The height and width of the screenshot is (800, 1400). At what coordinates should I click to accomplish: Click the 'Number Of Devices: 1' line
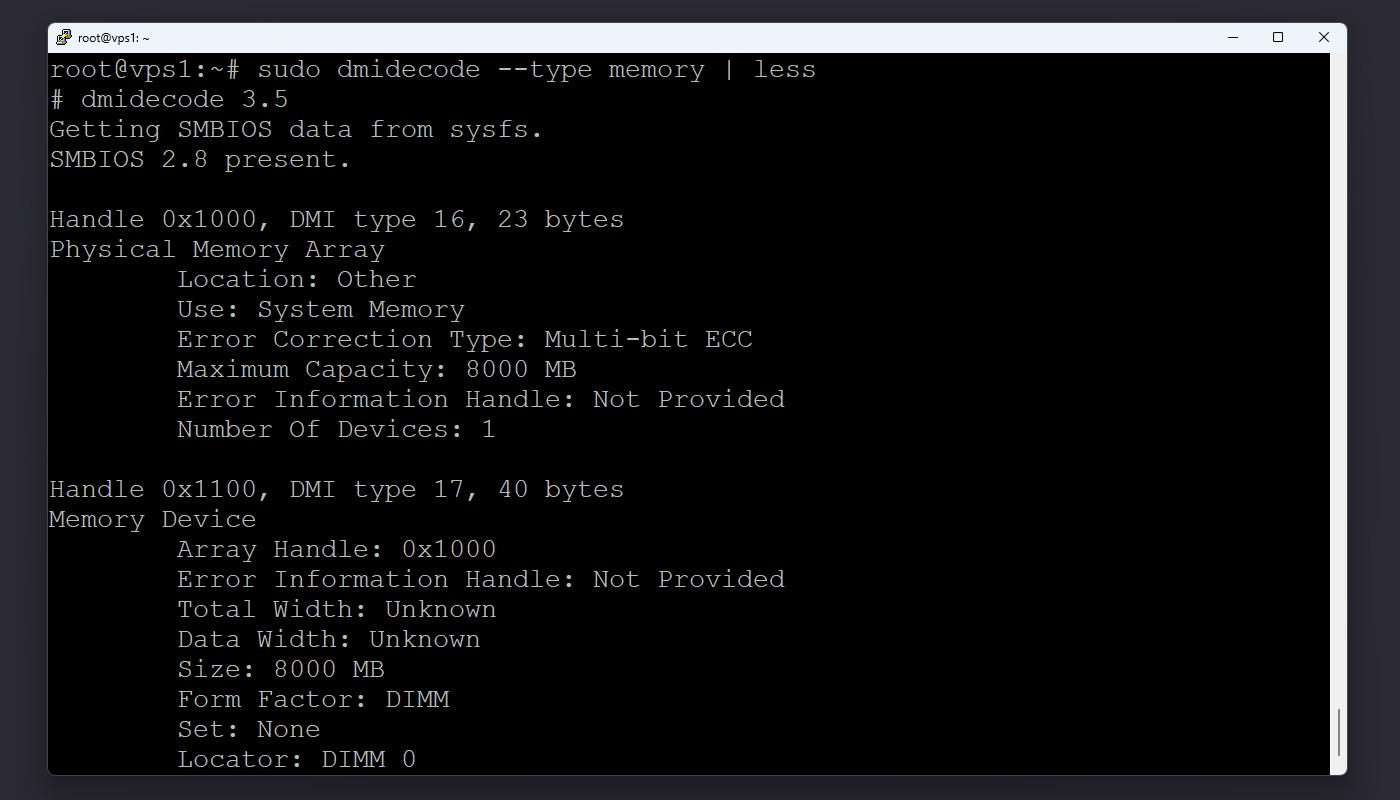point(336,430)
